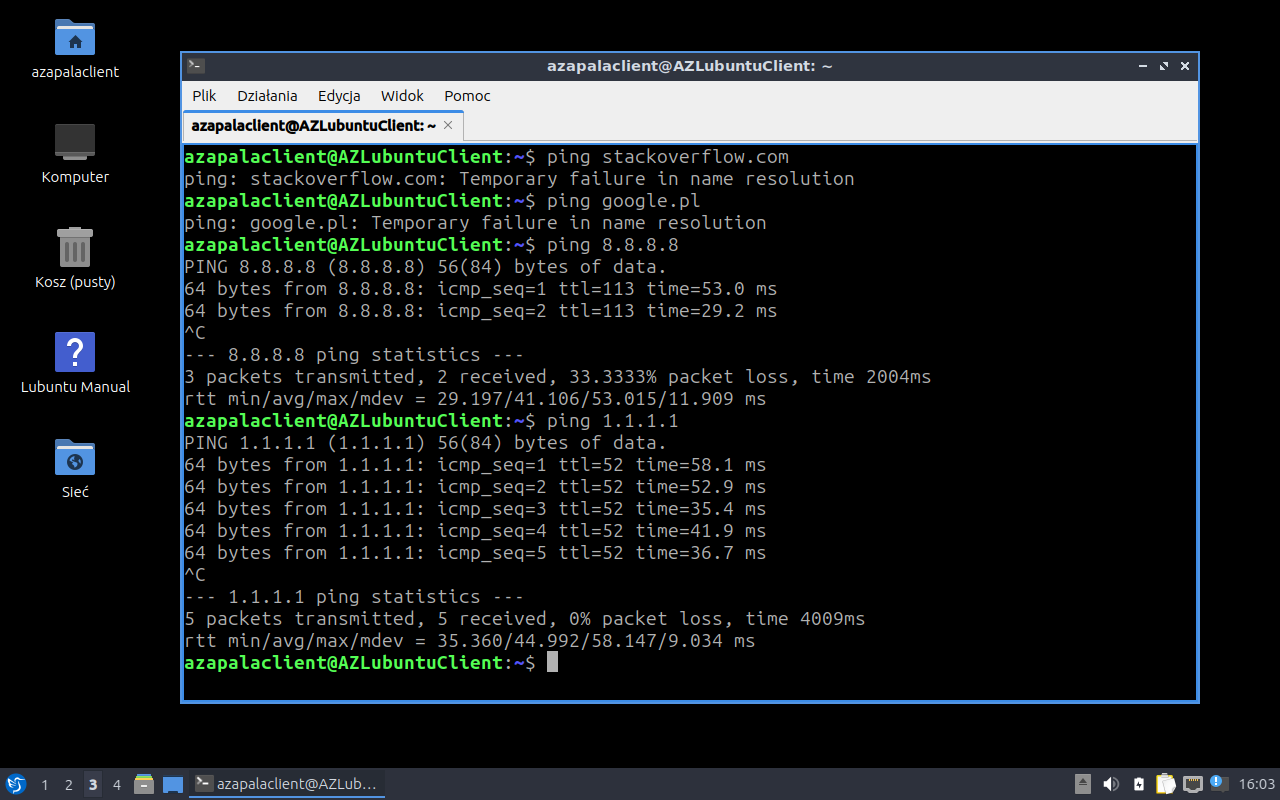The height and width of the screenshot is (800, 1280).
Task: Open the Edycja menu
Action: click(x=339, y=96)
